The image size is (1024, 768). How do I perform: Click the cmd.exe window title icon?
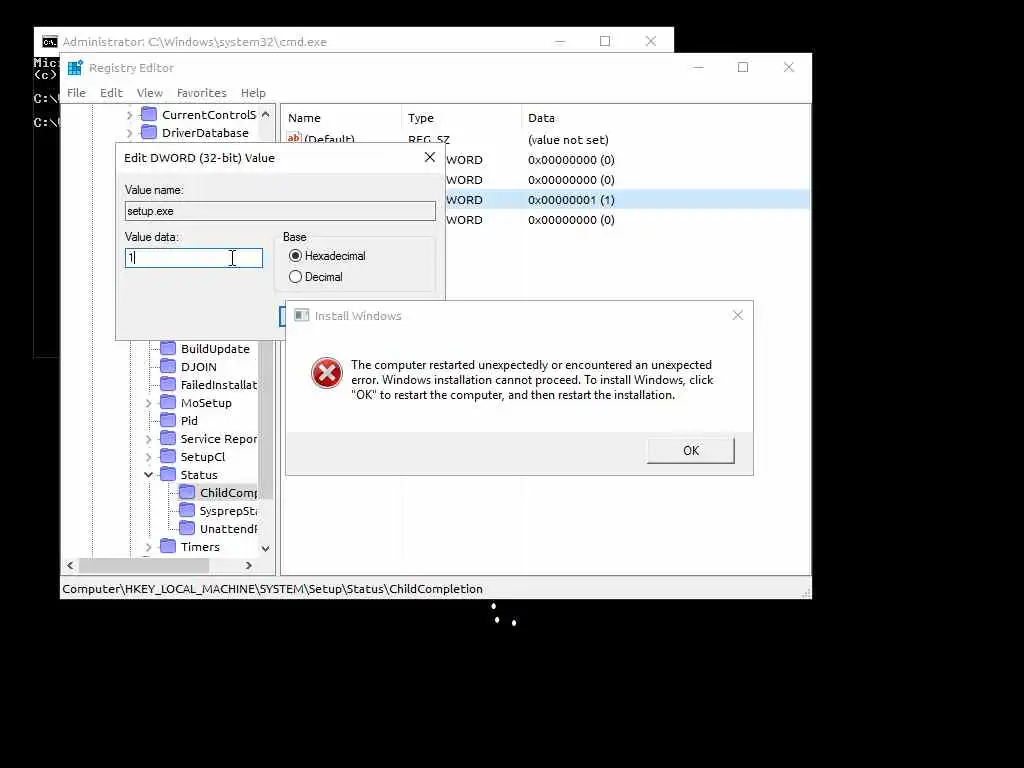pos(50,42)
